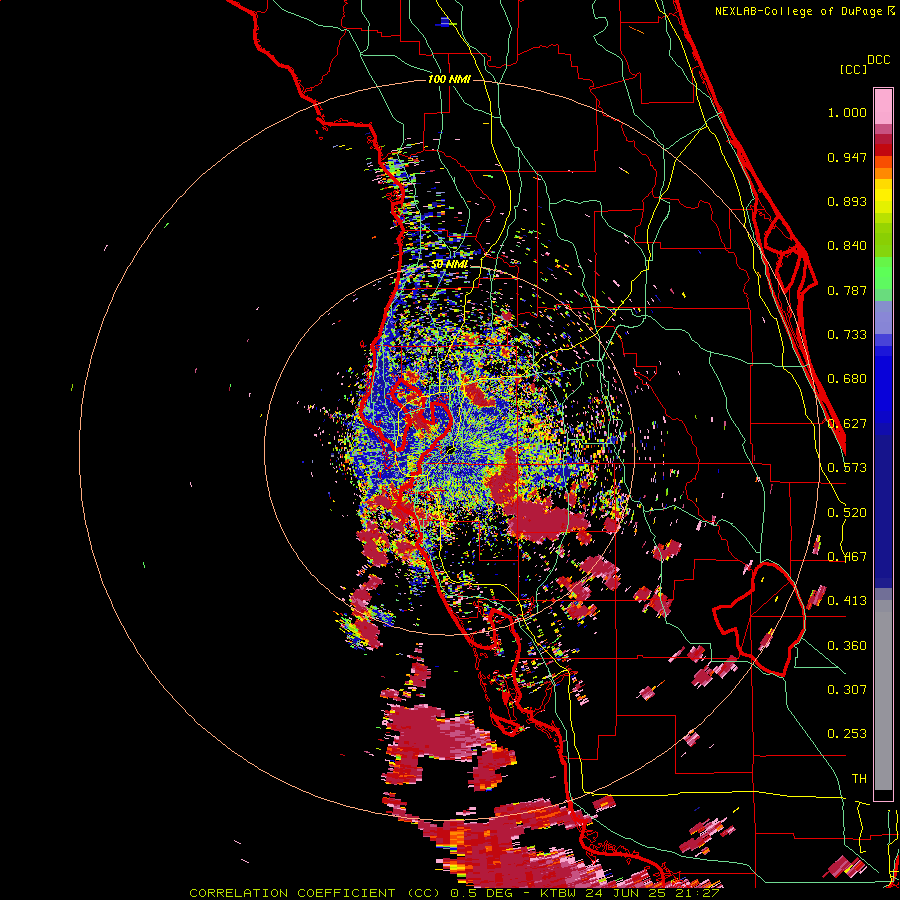The height and width of the screenshot is (900, 900).
Task: Select the 0.253 legend value
Action: tap(847, 734)
